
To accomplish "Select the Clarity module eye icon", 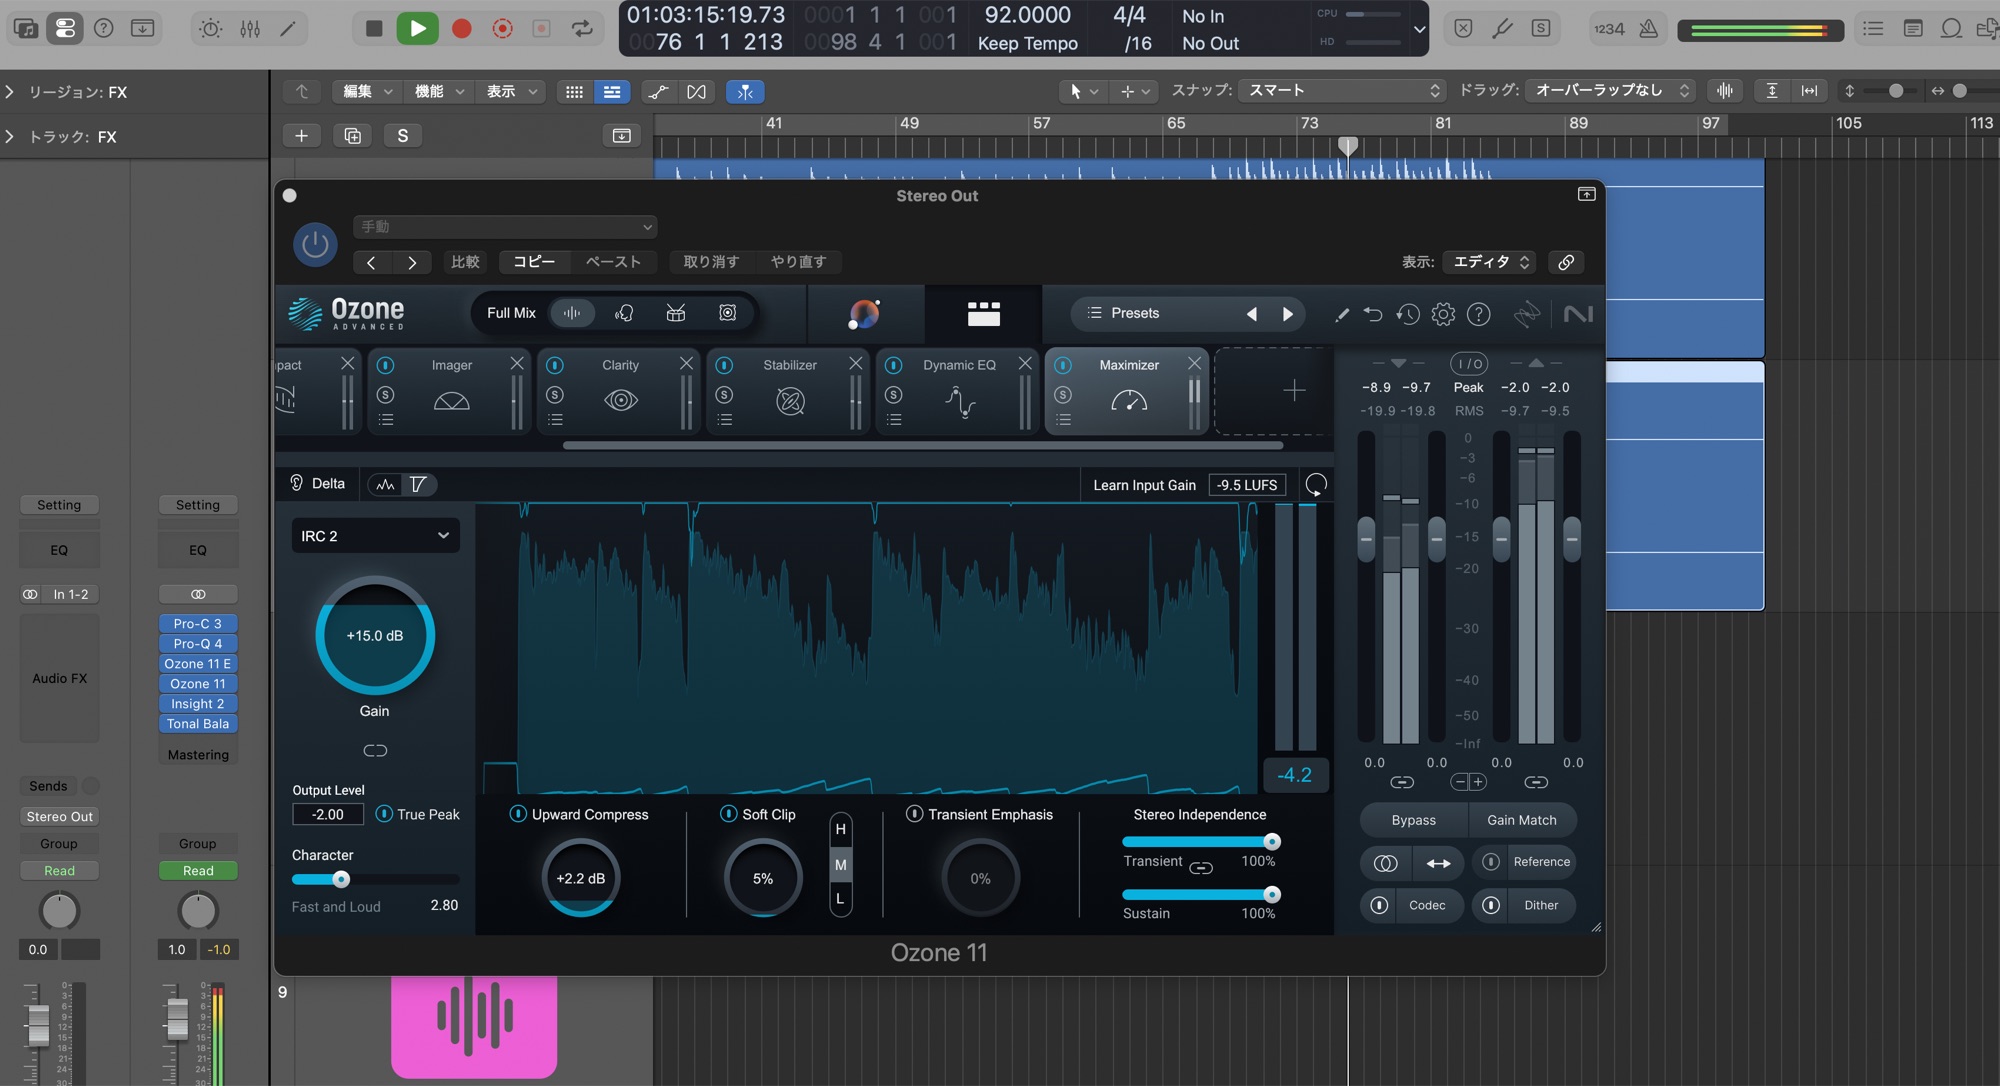I will point(621,401).
